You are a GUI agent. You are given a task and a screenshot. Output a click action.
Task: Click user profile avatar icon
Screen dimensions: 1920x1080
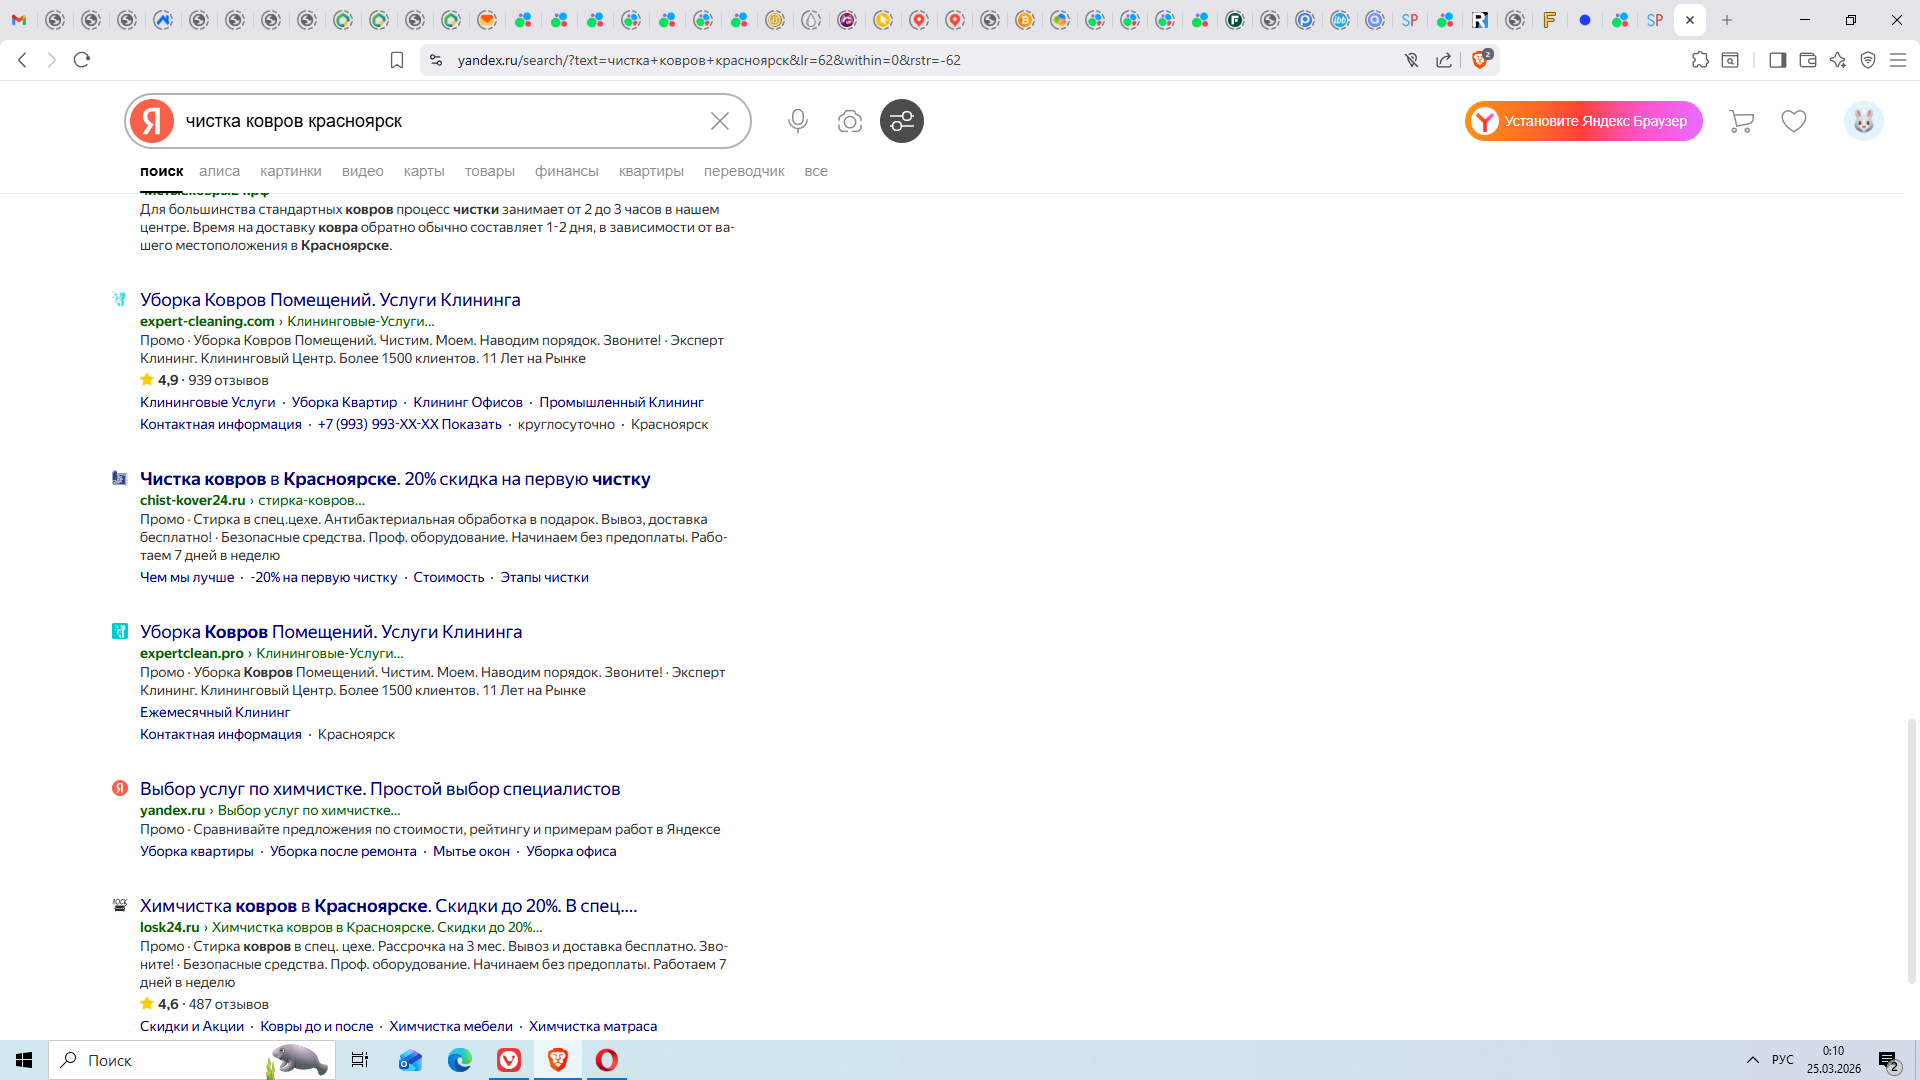[x=1863, y=121]
